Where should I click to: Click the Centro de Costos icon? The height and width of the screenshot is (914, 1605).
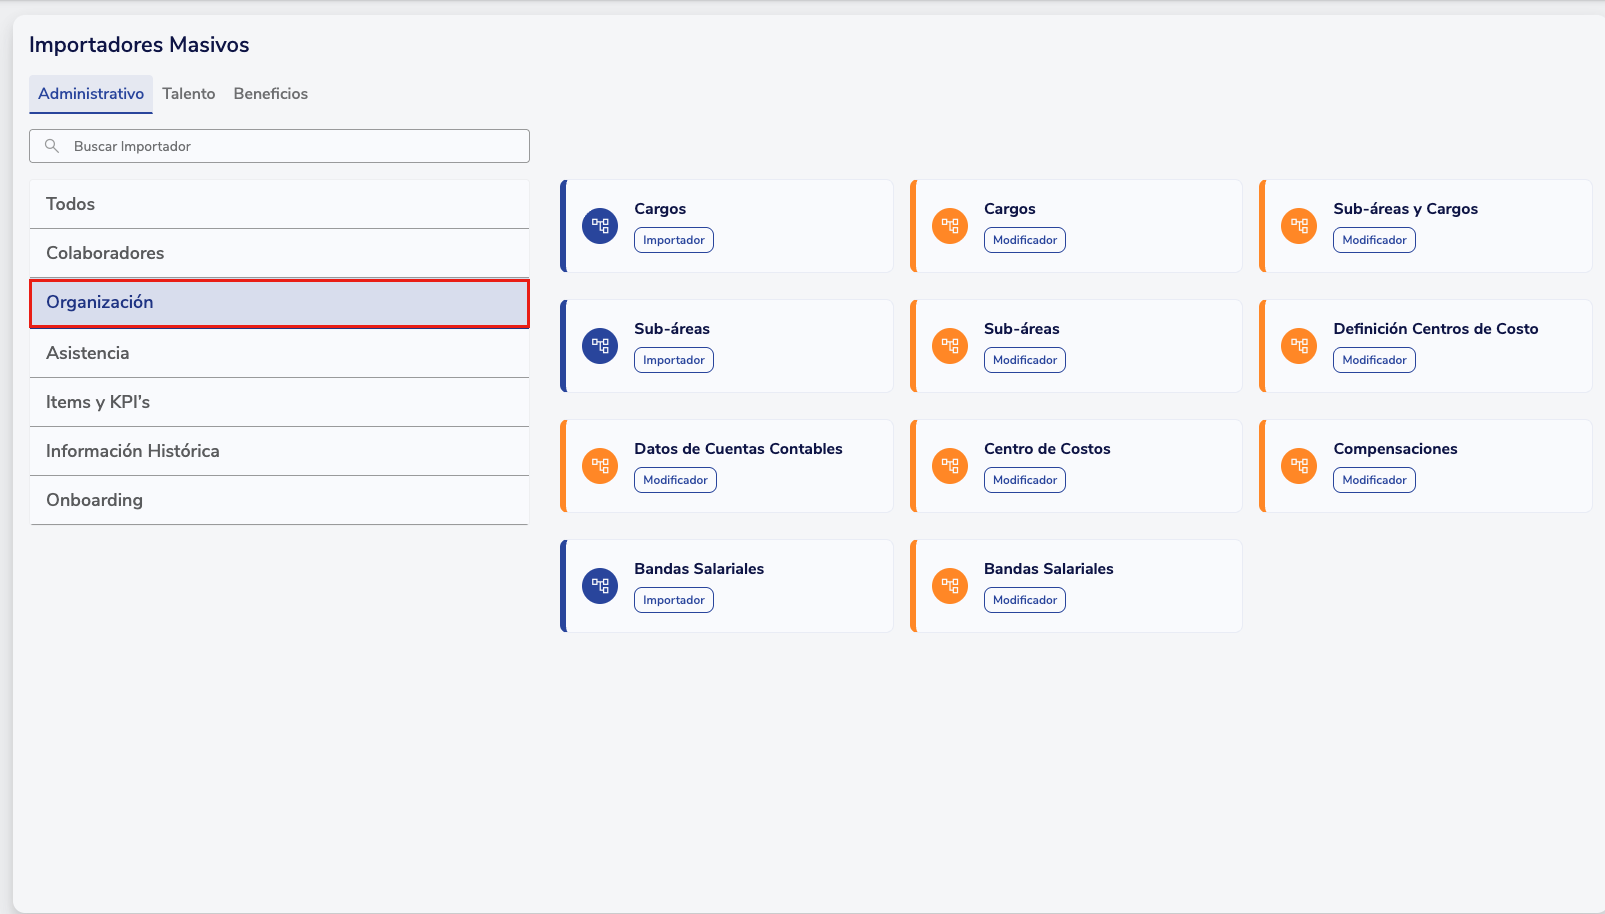(x=950, y=466)
